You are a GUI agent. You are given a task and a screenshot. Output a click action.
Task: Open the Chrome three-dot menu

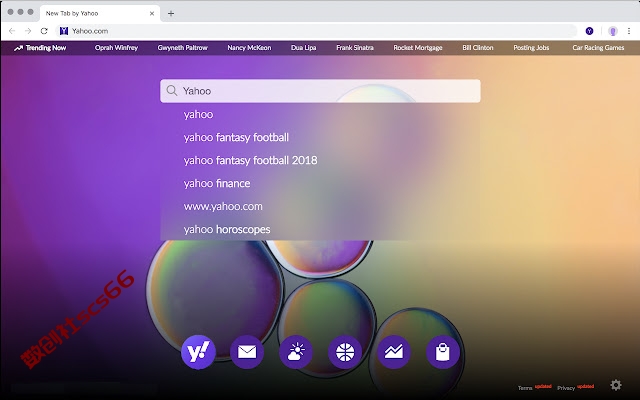click(629, 31)
